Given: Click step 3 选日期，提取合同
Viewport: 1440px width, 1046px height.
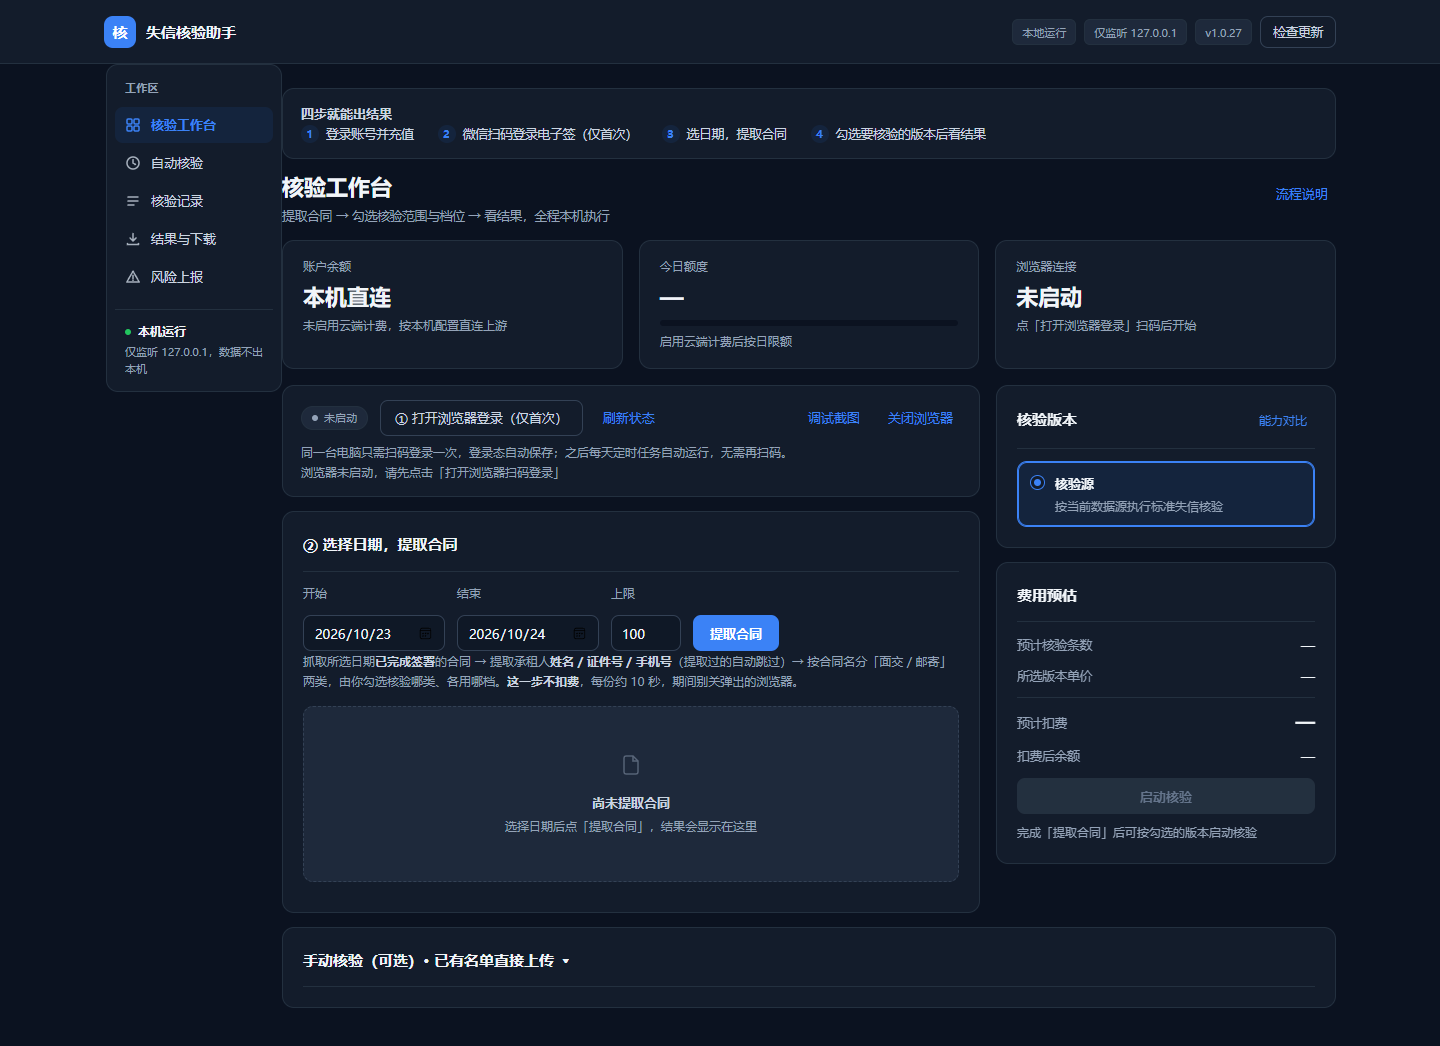Looking at the screenshot, I should (x=725, y=134).
